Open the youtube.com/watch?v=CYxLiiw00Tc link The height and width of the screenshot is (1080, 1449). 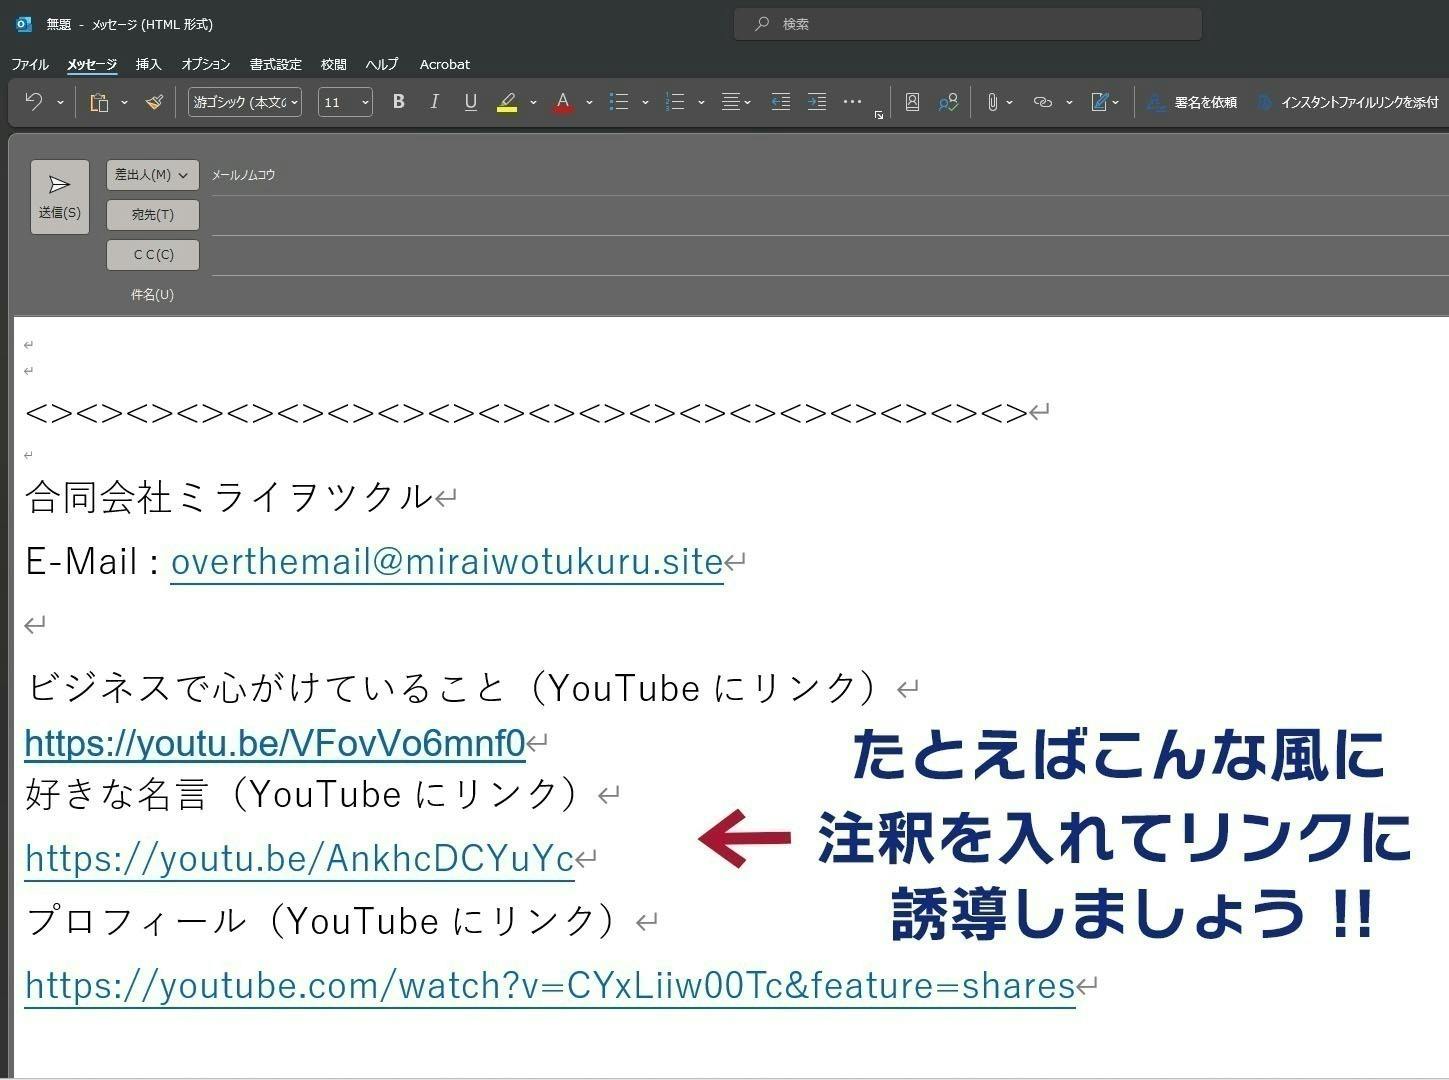click(550, 986)
